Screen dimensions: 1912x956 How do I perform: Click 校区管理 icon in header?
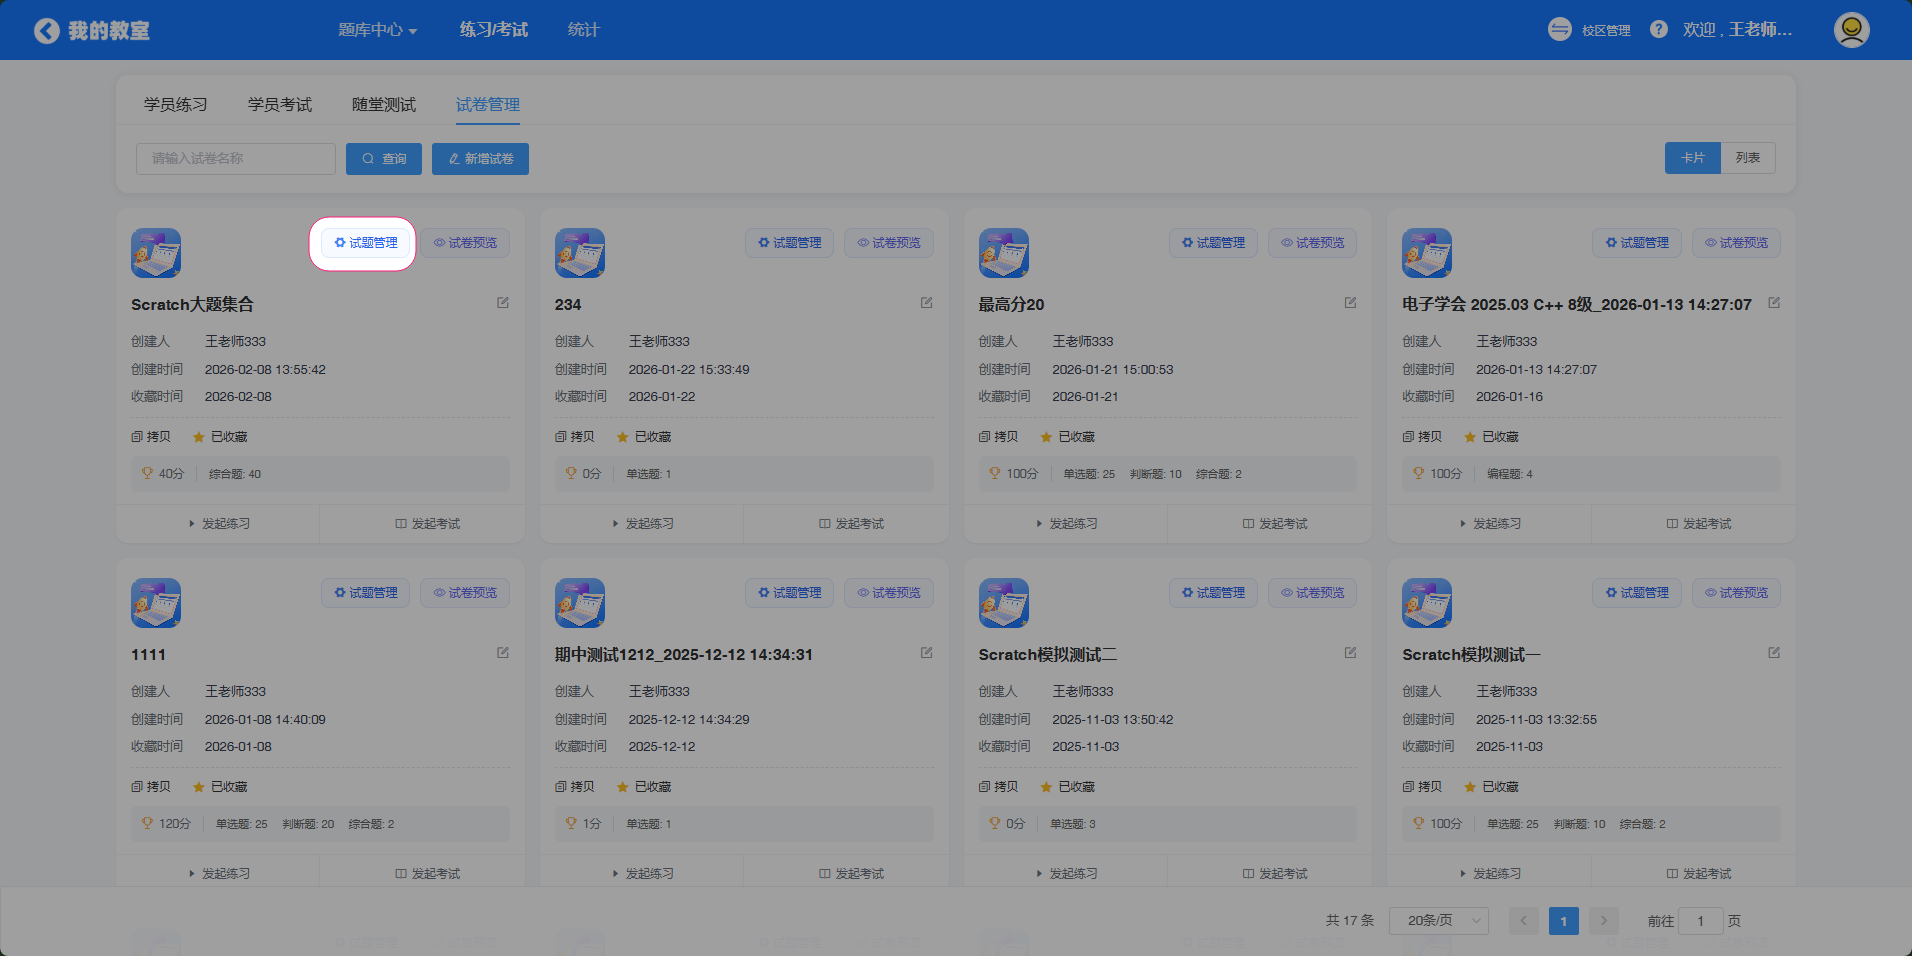click(x=1560, y=30)
